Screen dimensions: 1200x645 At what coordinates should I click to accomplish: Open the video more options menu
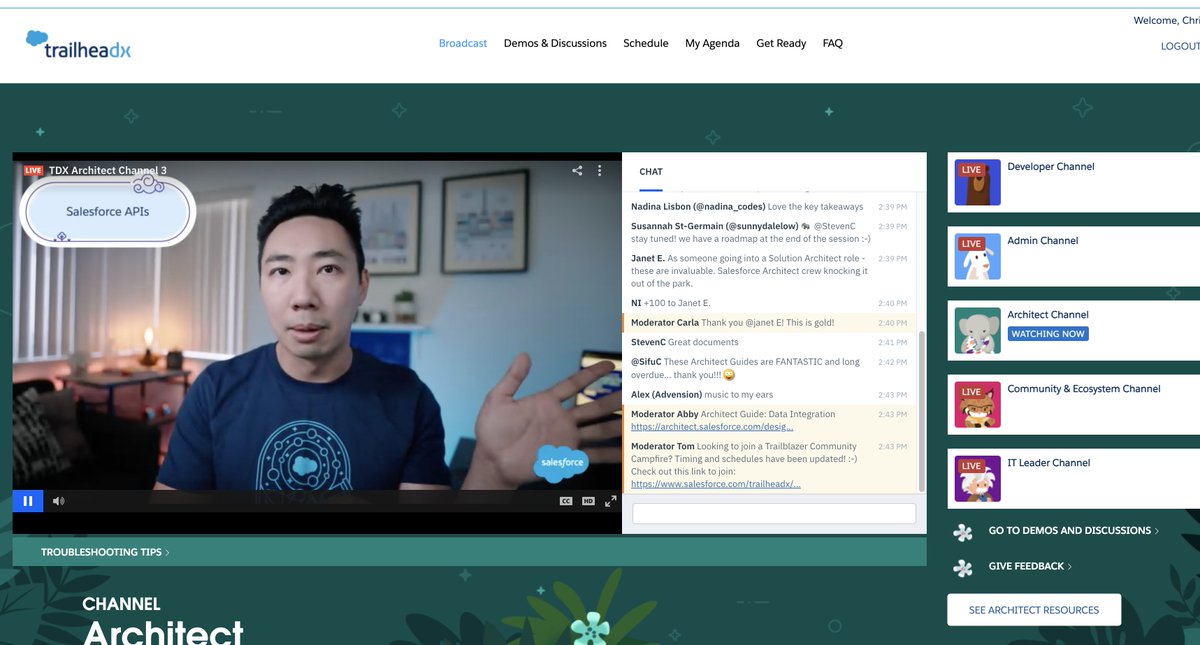coord(599,170)
